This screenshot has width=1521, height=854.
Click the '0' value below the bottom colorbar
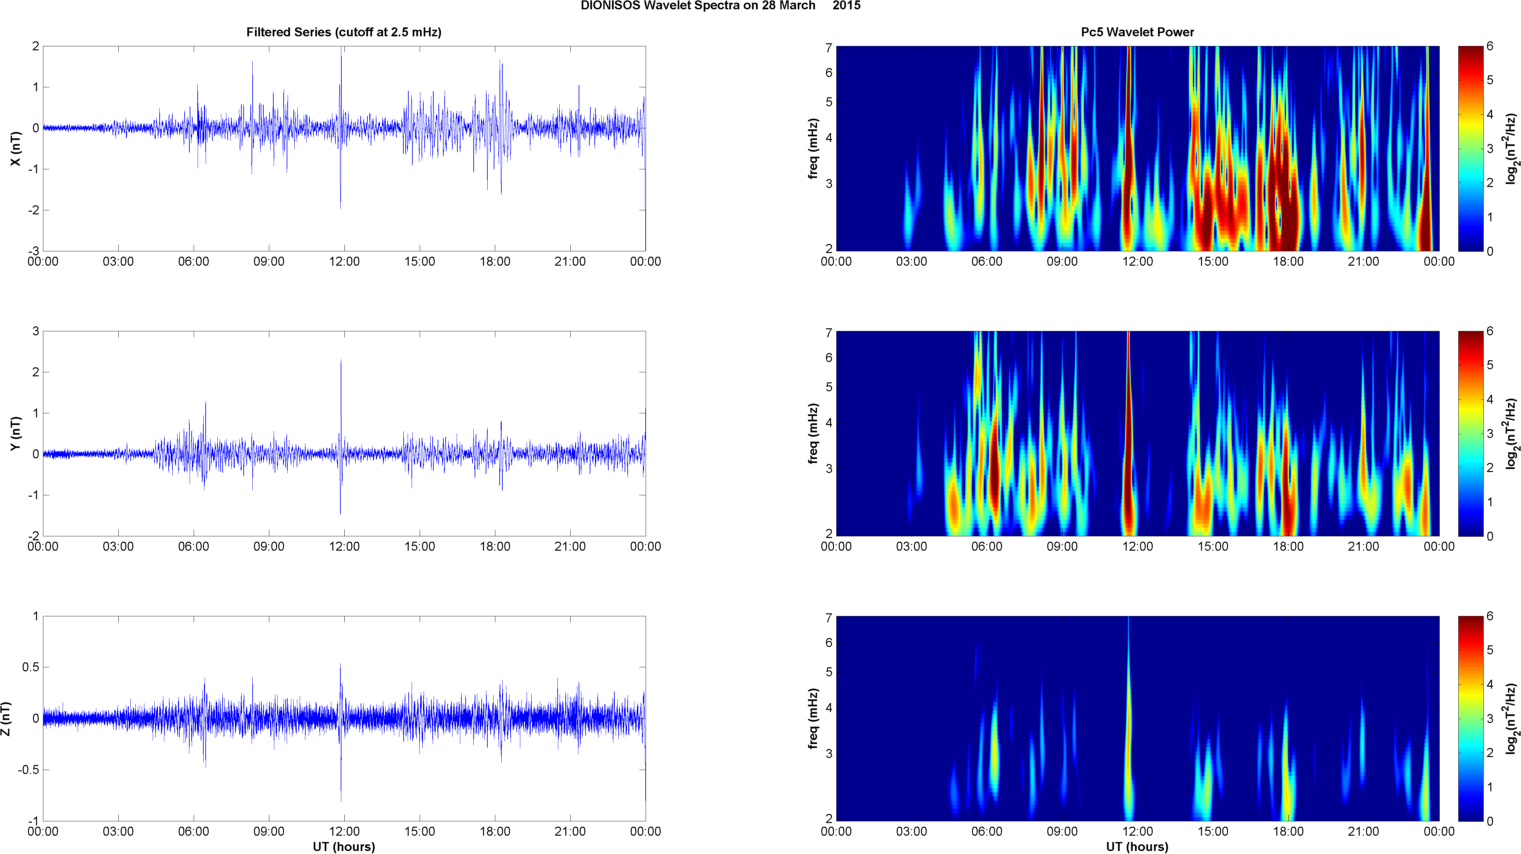(x=1490, y=821)
